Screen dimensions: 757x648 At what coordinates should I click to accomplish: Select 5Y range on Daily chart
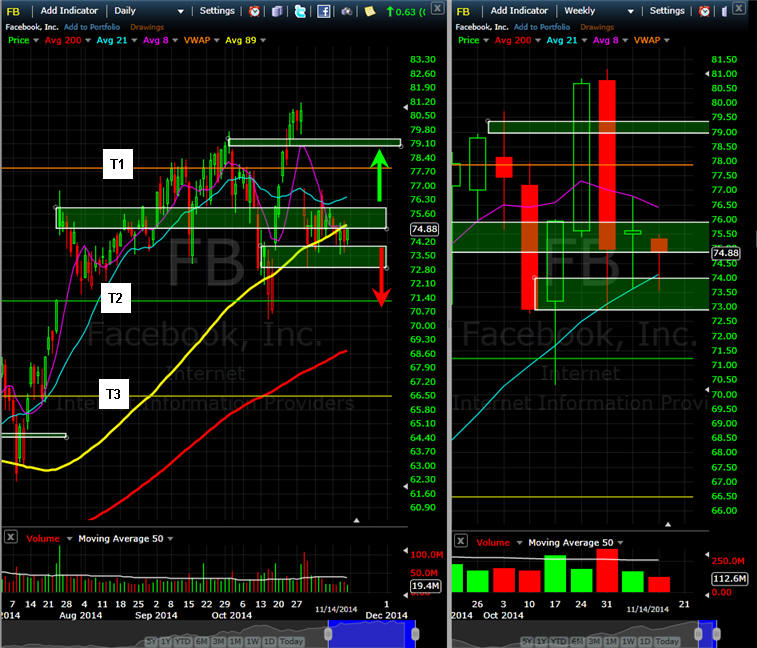click(151, 641)
